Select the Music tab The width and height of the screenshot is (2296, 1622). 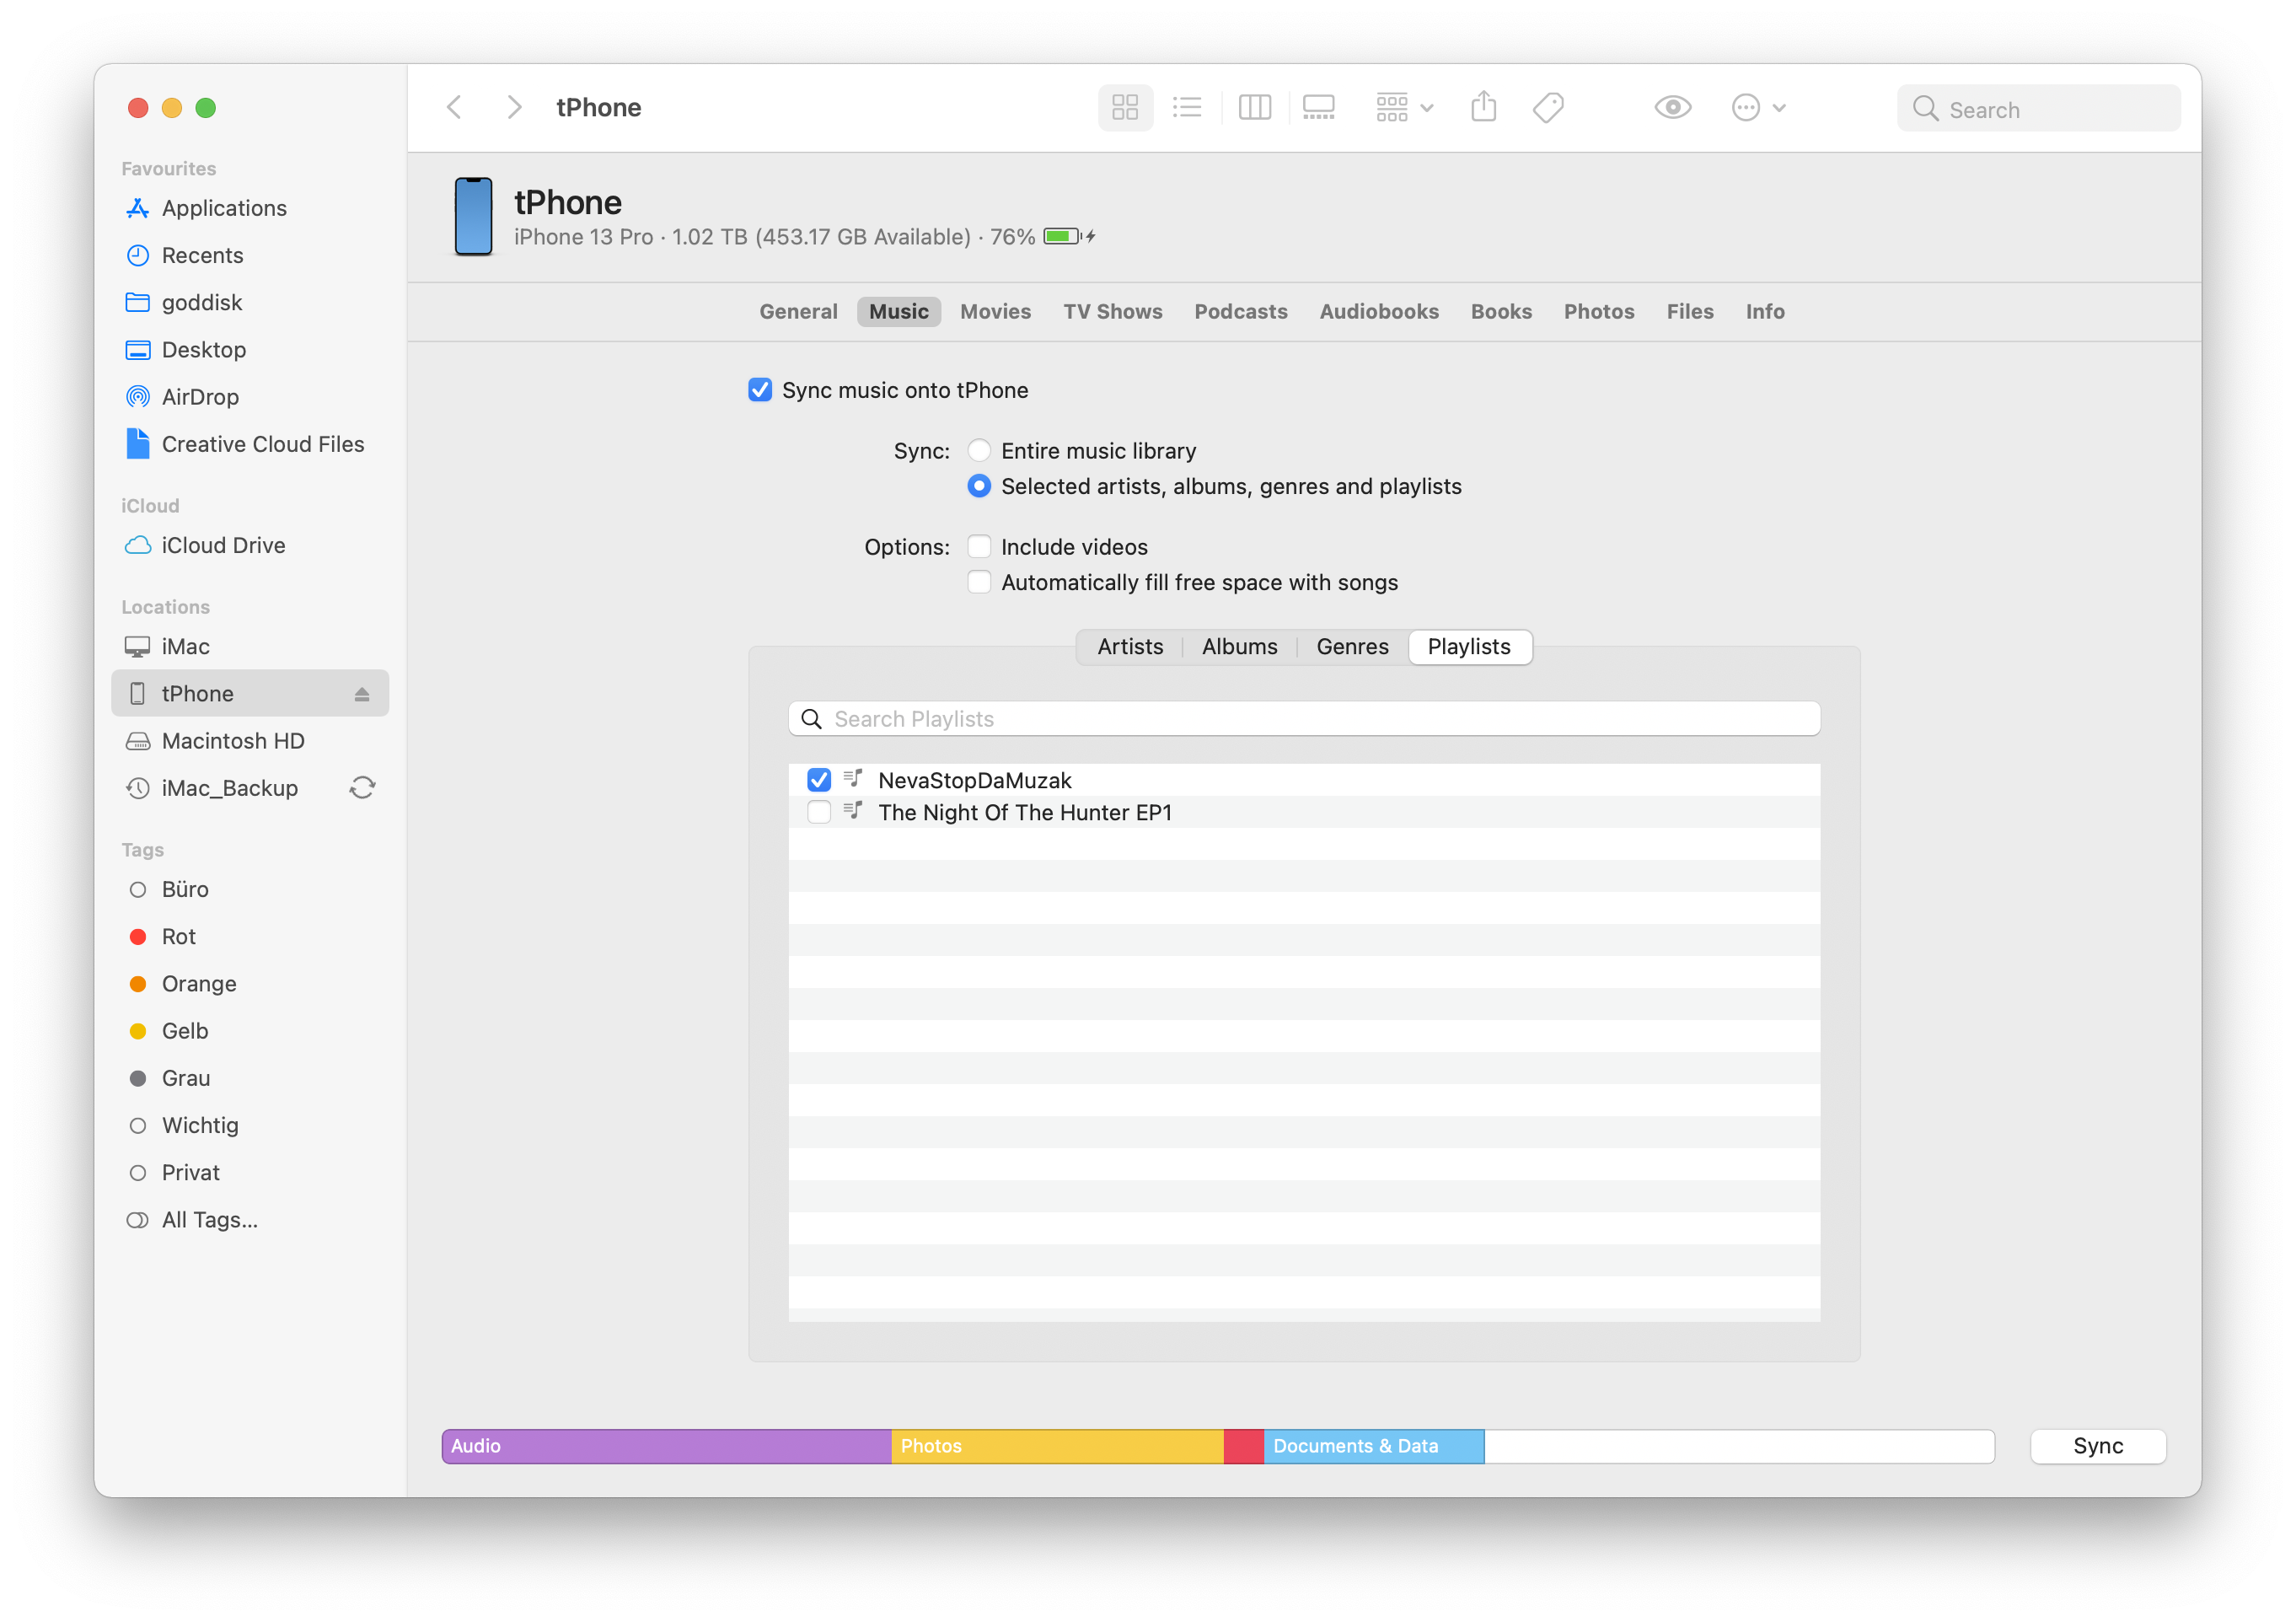(898, 311)
